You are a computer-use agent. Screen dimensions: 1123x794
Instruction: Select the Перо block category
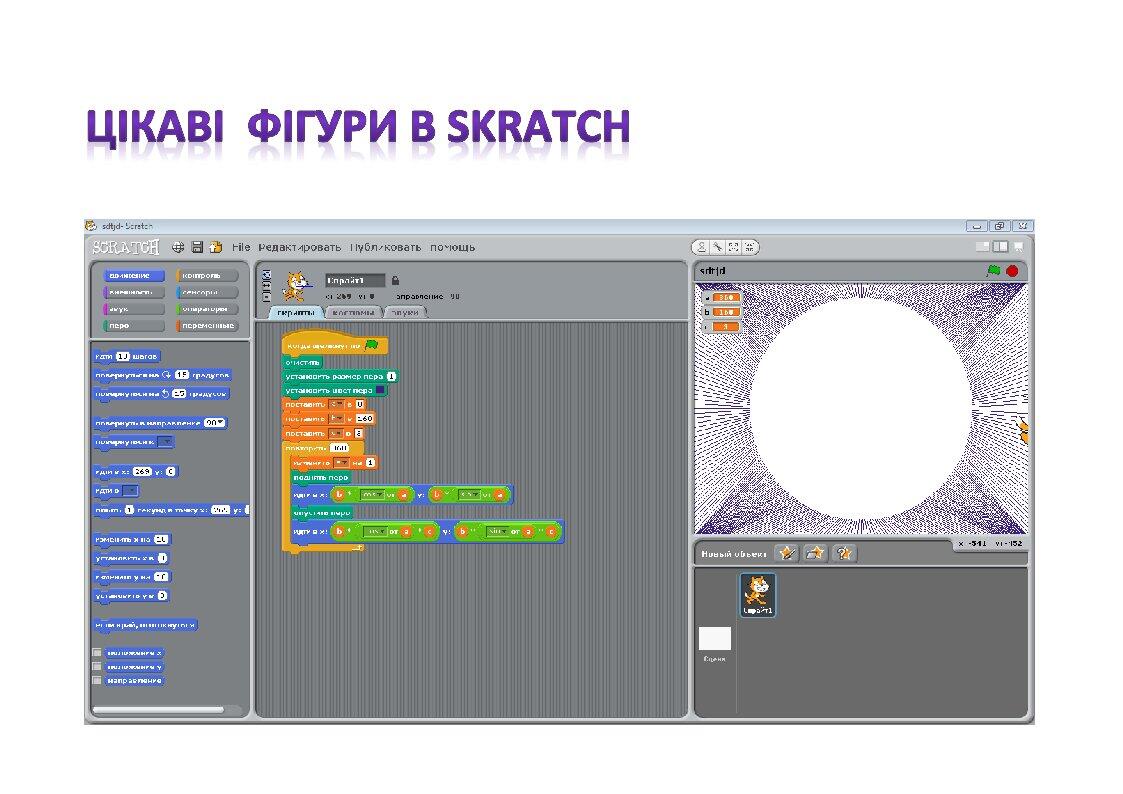point(133,326)
